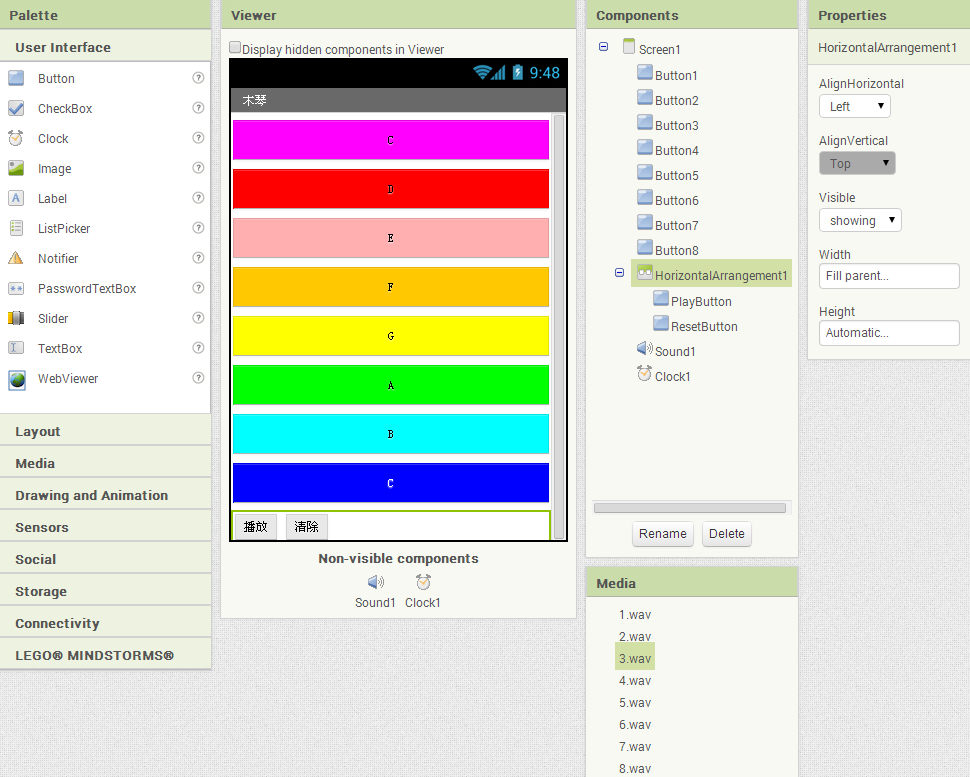Select PlayButton in the components tree

[x=701, y=301]
